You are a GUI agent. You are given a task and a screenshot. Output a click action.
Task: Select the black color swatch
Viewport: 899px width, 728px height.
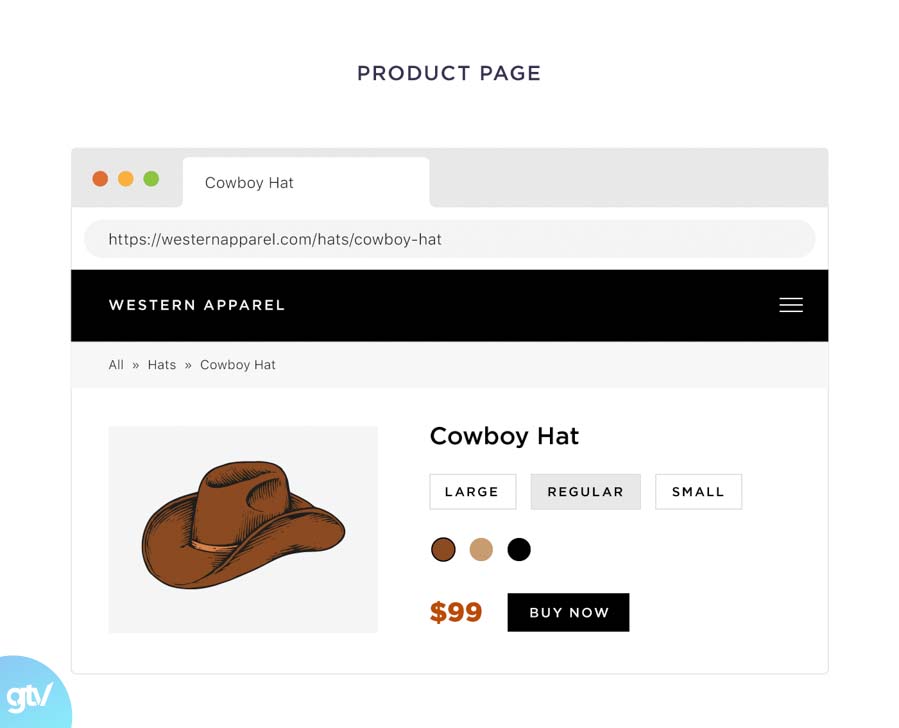tap(519, 549)
